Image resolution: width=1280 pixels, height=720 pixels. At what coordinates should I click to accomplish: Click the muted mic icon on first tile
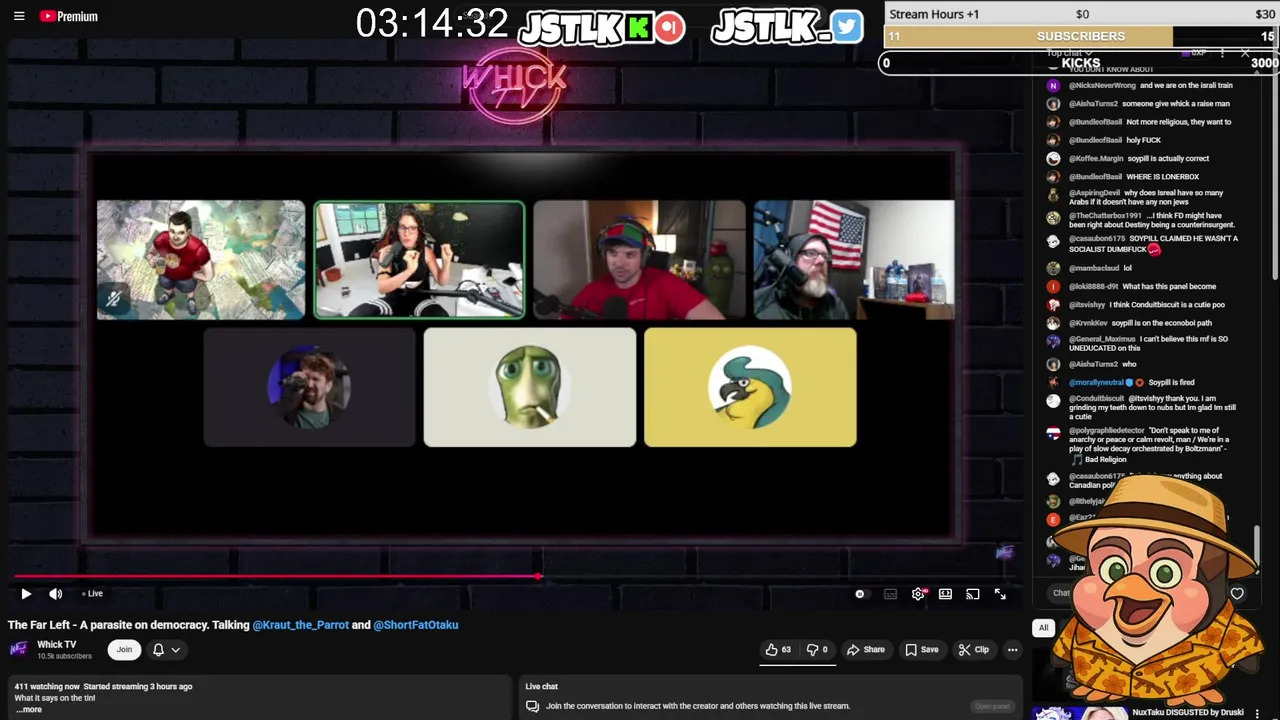pyautogui.click(x=114, y=299)
